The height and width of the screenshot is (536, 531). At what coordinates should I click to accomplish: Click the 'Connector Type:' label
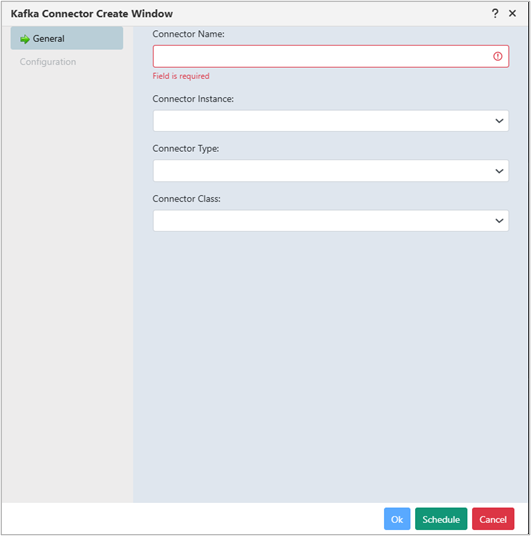coord(186,149)
